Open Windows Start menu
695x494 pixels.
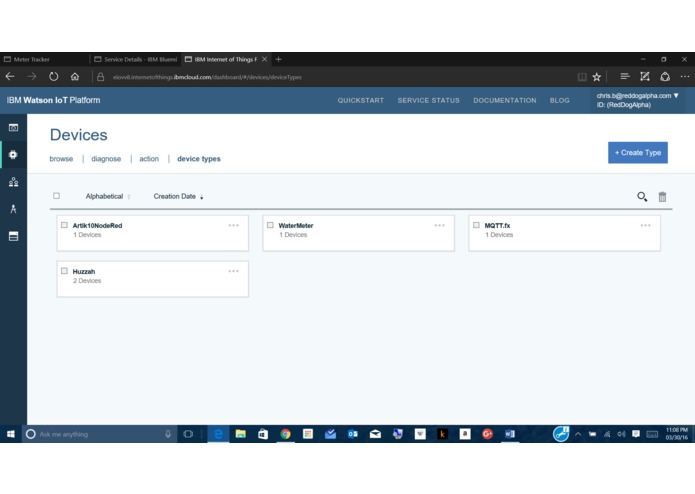(x=11, y=434)
